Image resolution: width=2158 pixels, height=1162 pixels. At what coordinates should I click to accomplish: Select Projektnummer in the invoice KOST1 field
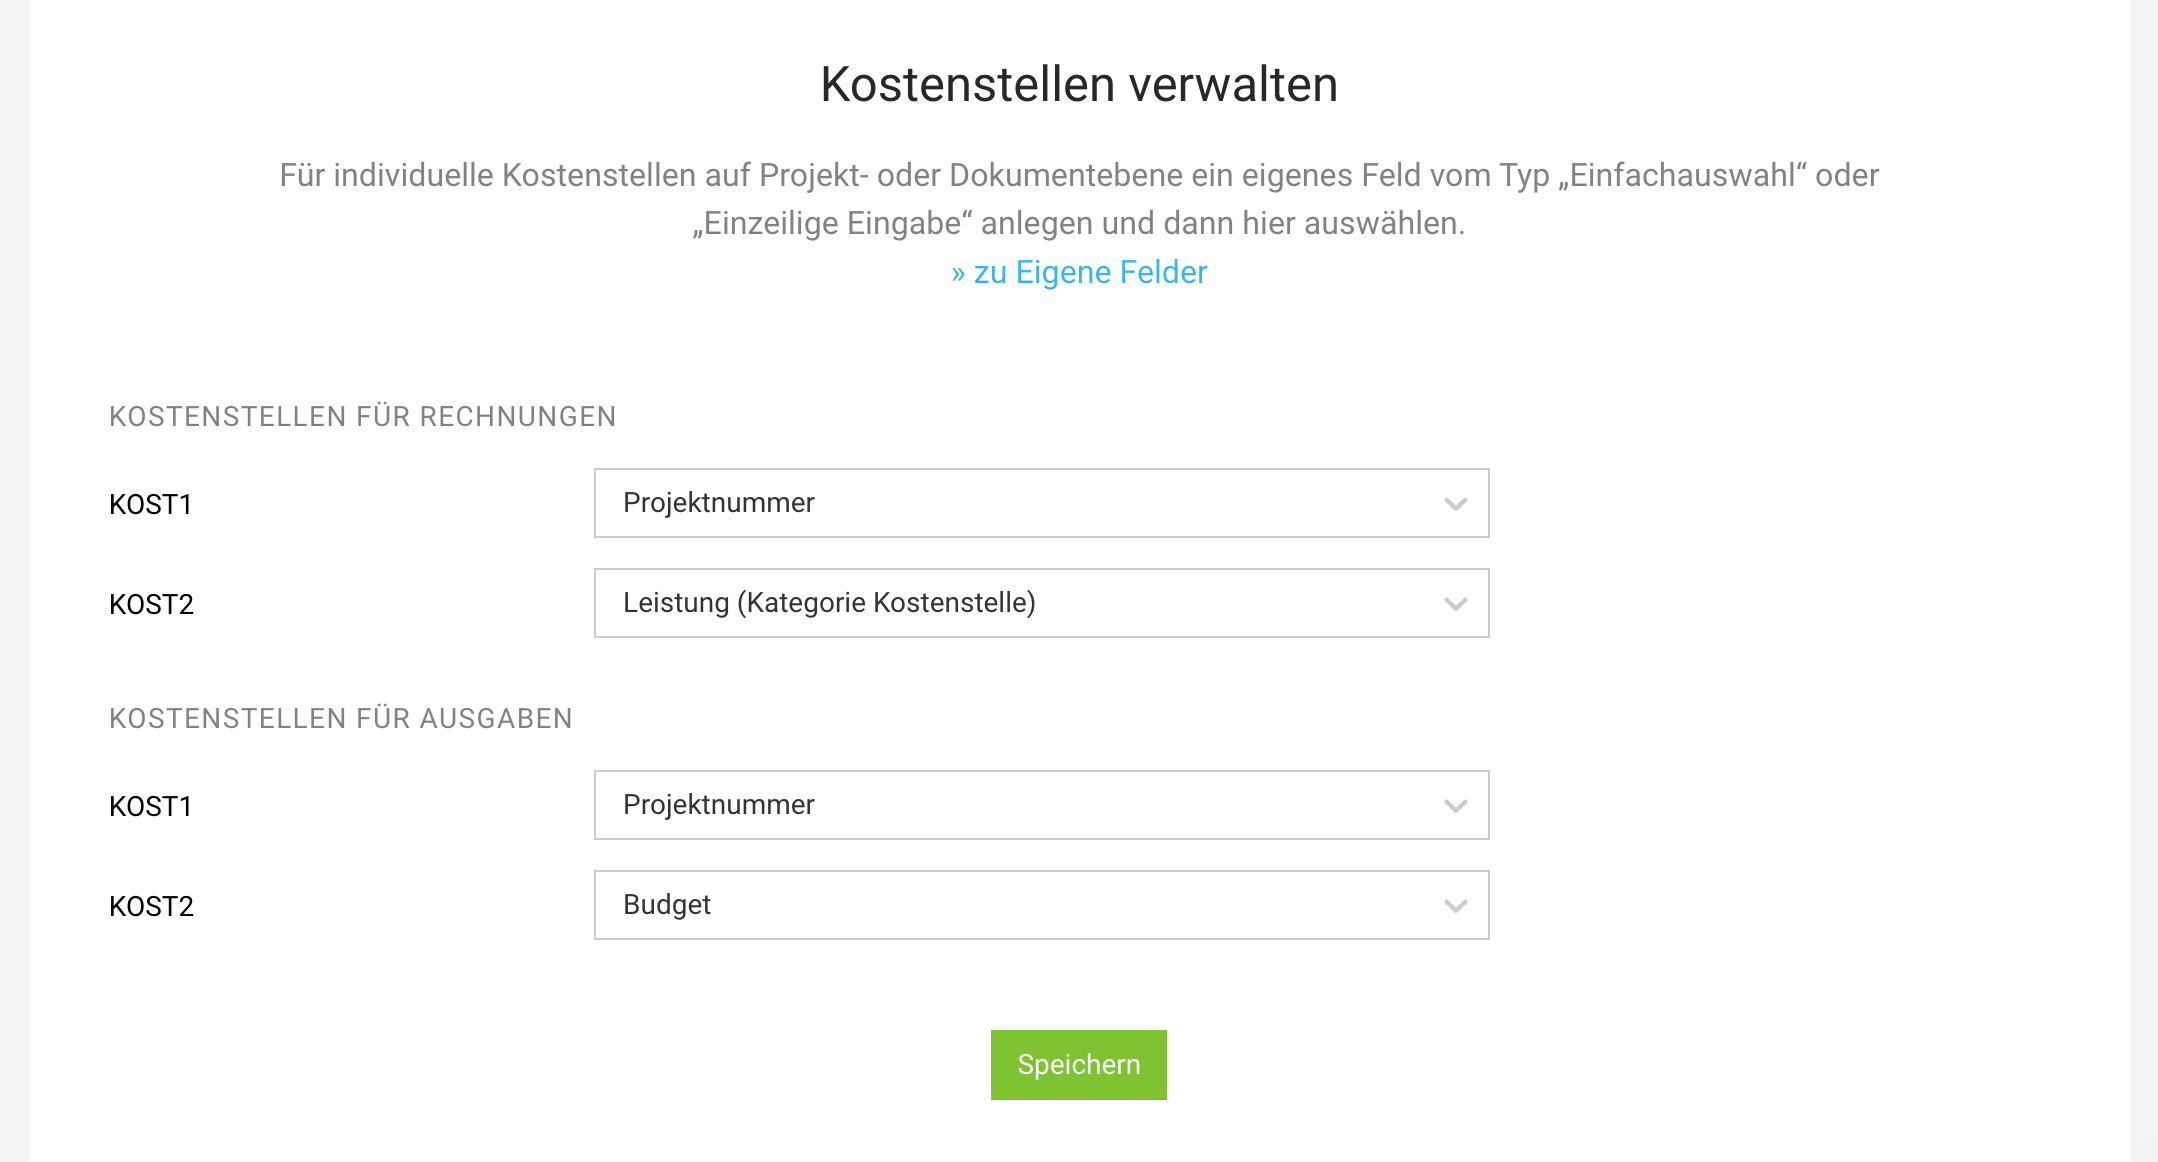pos(719,503)
